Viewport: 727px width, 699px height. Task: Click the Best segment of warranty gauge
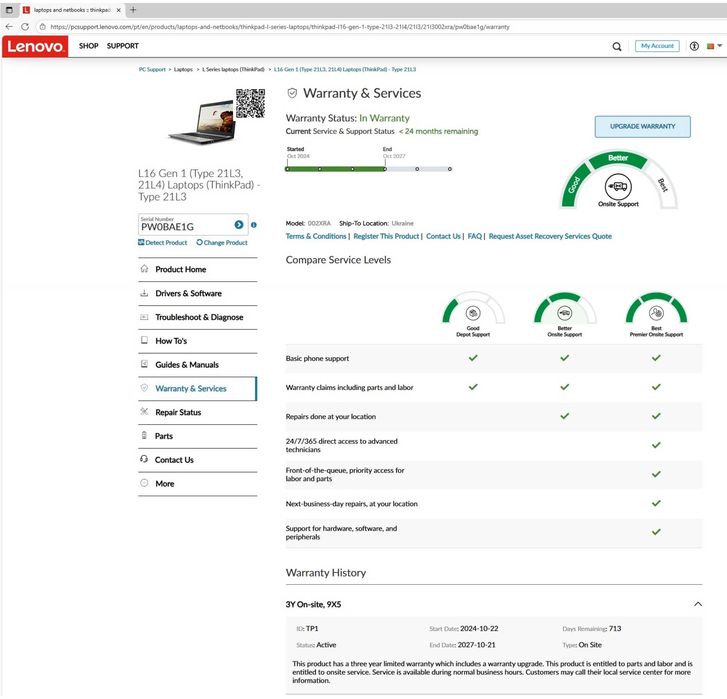(662, 184)
